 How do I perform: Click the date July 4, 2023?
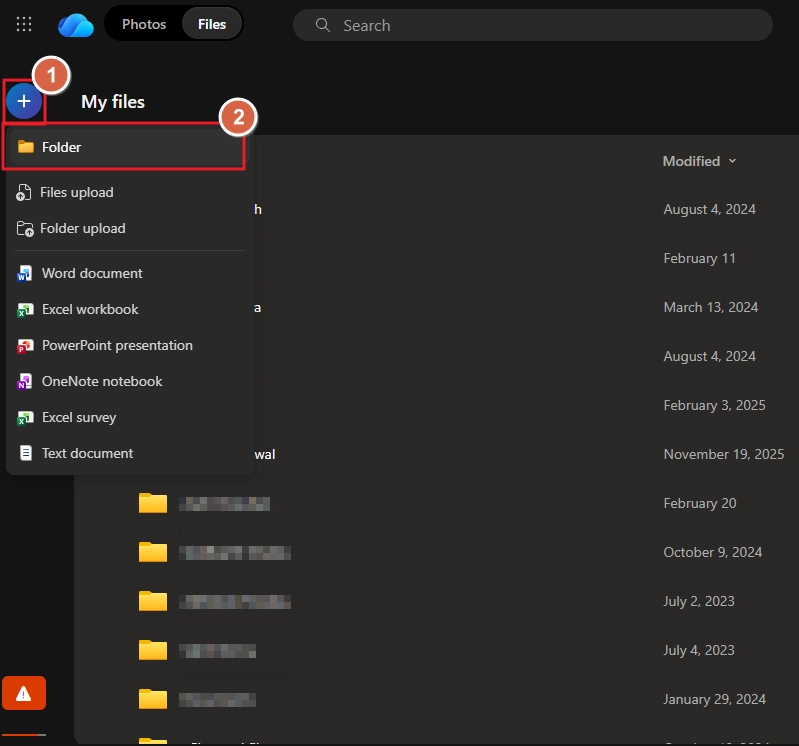point(699,650)
